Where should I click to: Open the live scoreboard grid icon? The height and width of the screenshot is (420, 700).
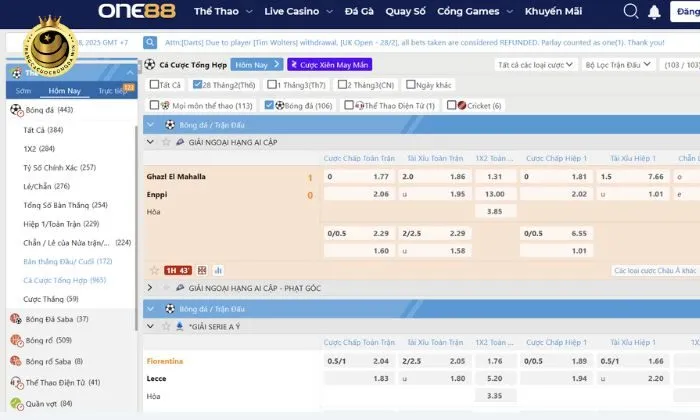(x=202, y=270)
